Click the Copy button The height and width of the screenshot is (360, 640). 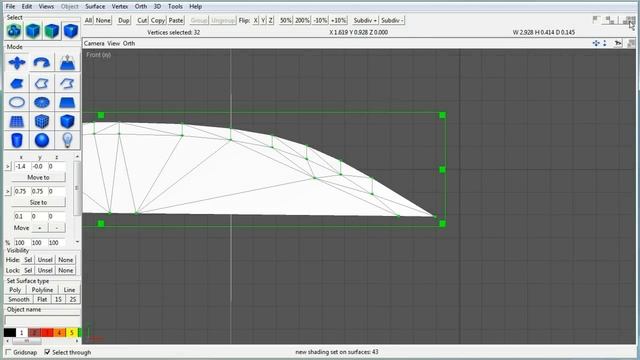tap(158, 20)
